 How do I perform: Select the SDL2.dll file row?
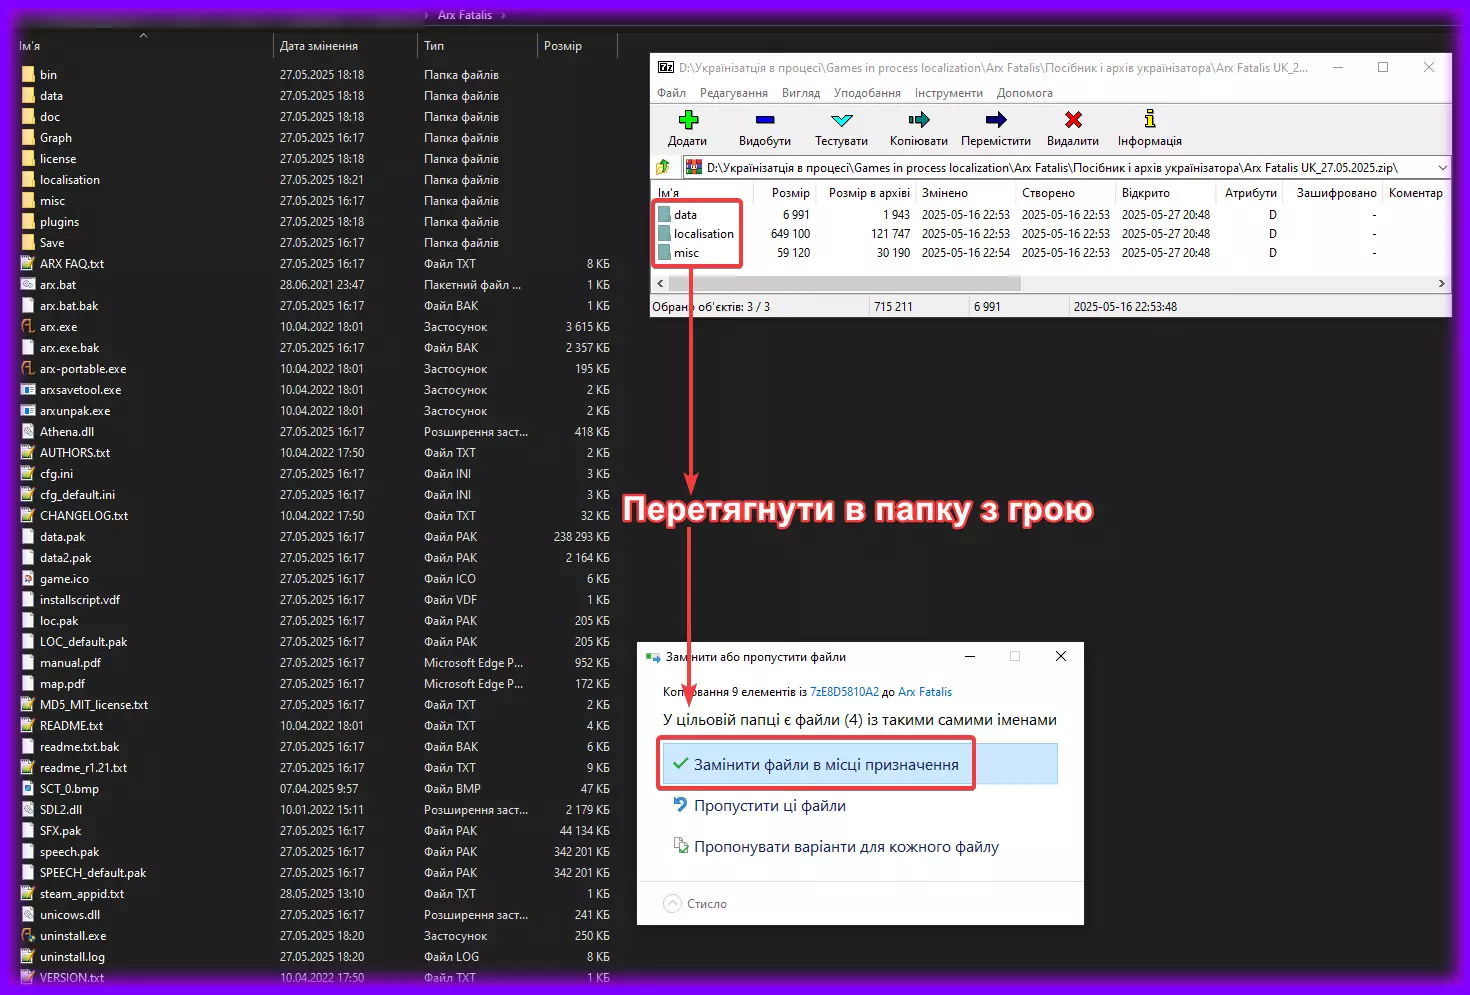[x=317, y=810]
